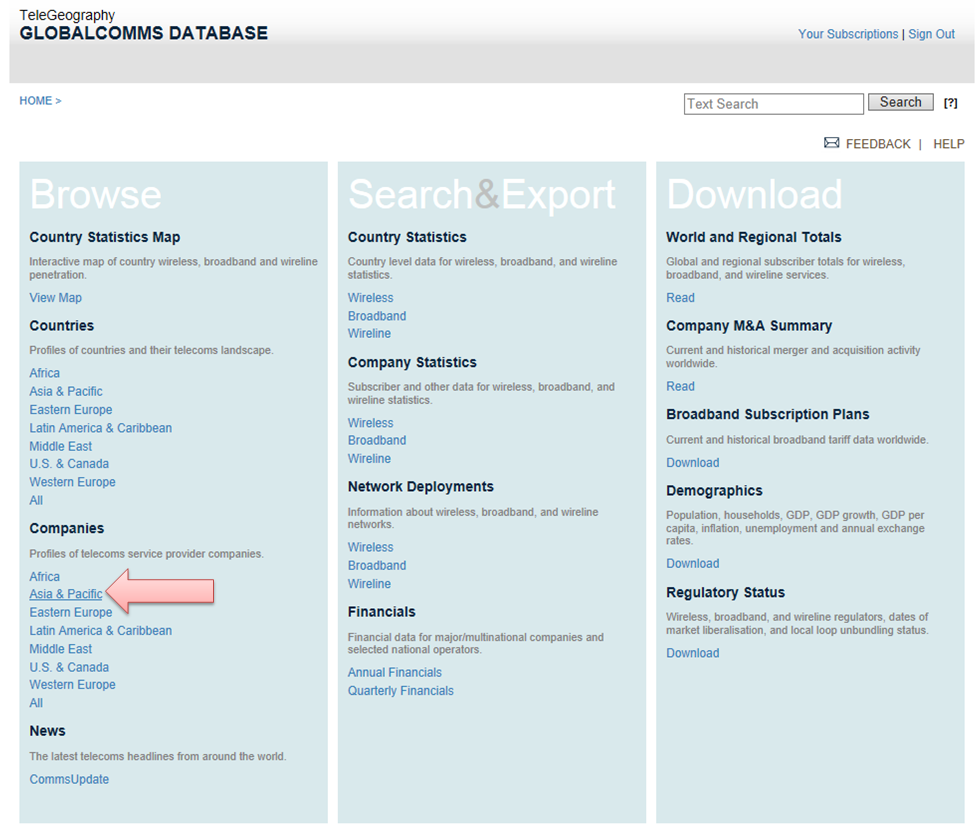Select All under Companies
Viewport: 978px width, 838px height.
tap(36, 703)
